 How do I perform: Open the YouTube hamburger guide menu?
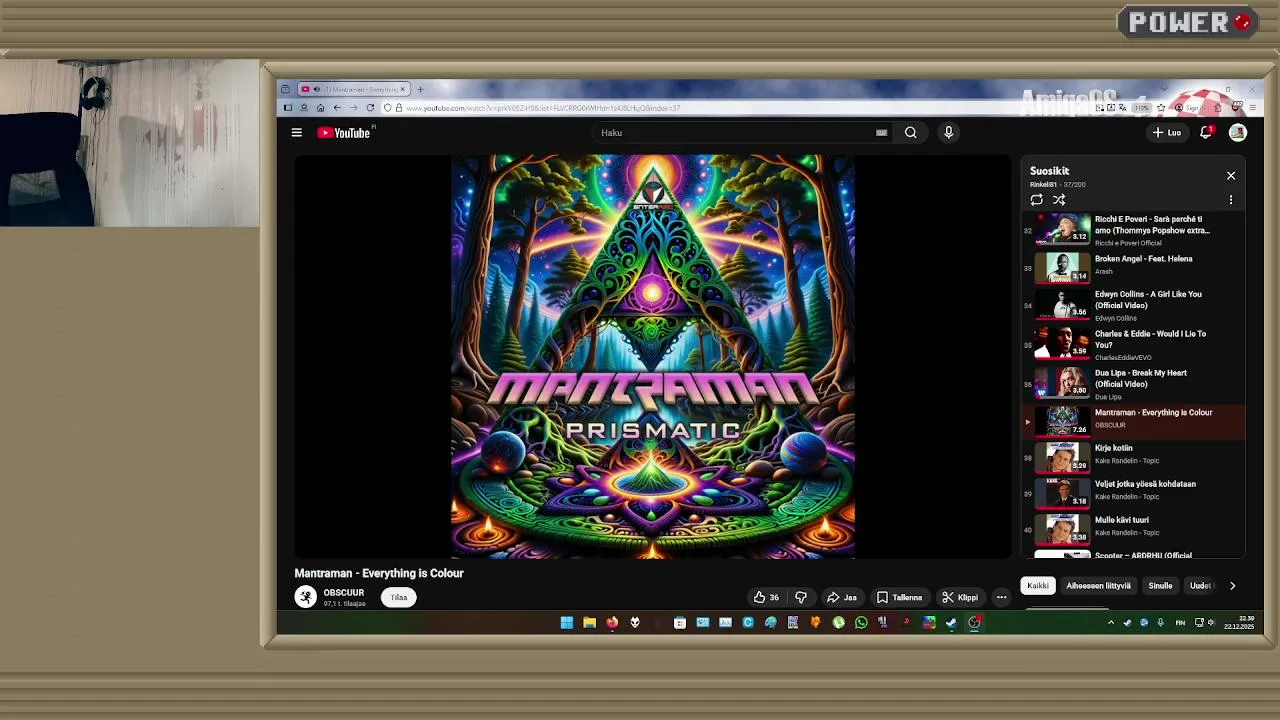click(x=296, y=132)
